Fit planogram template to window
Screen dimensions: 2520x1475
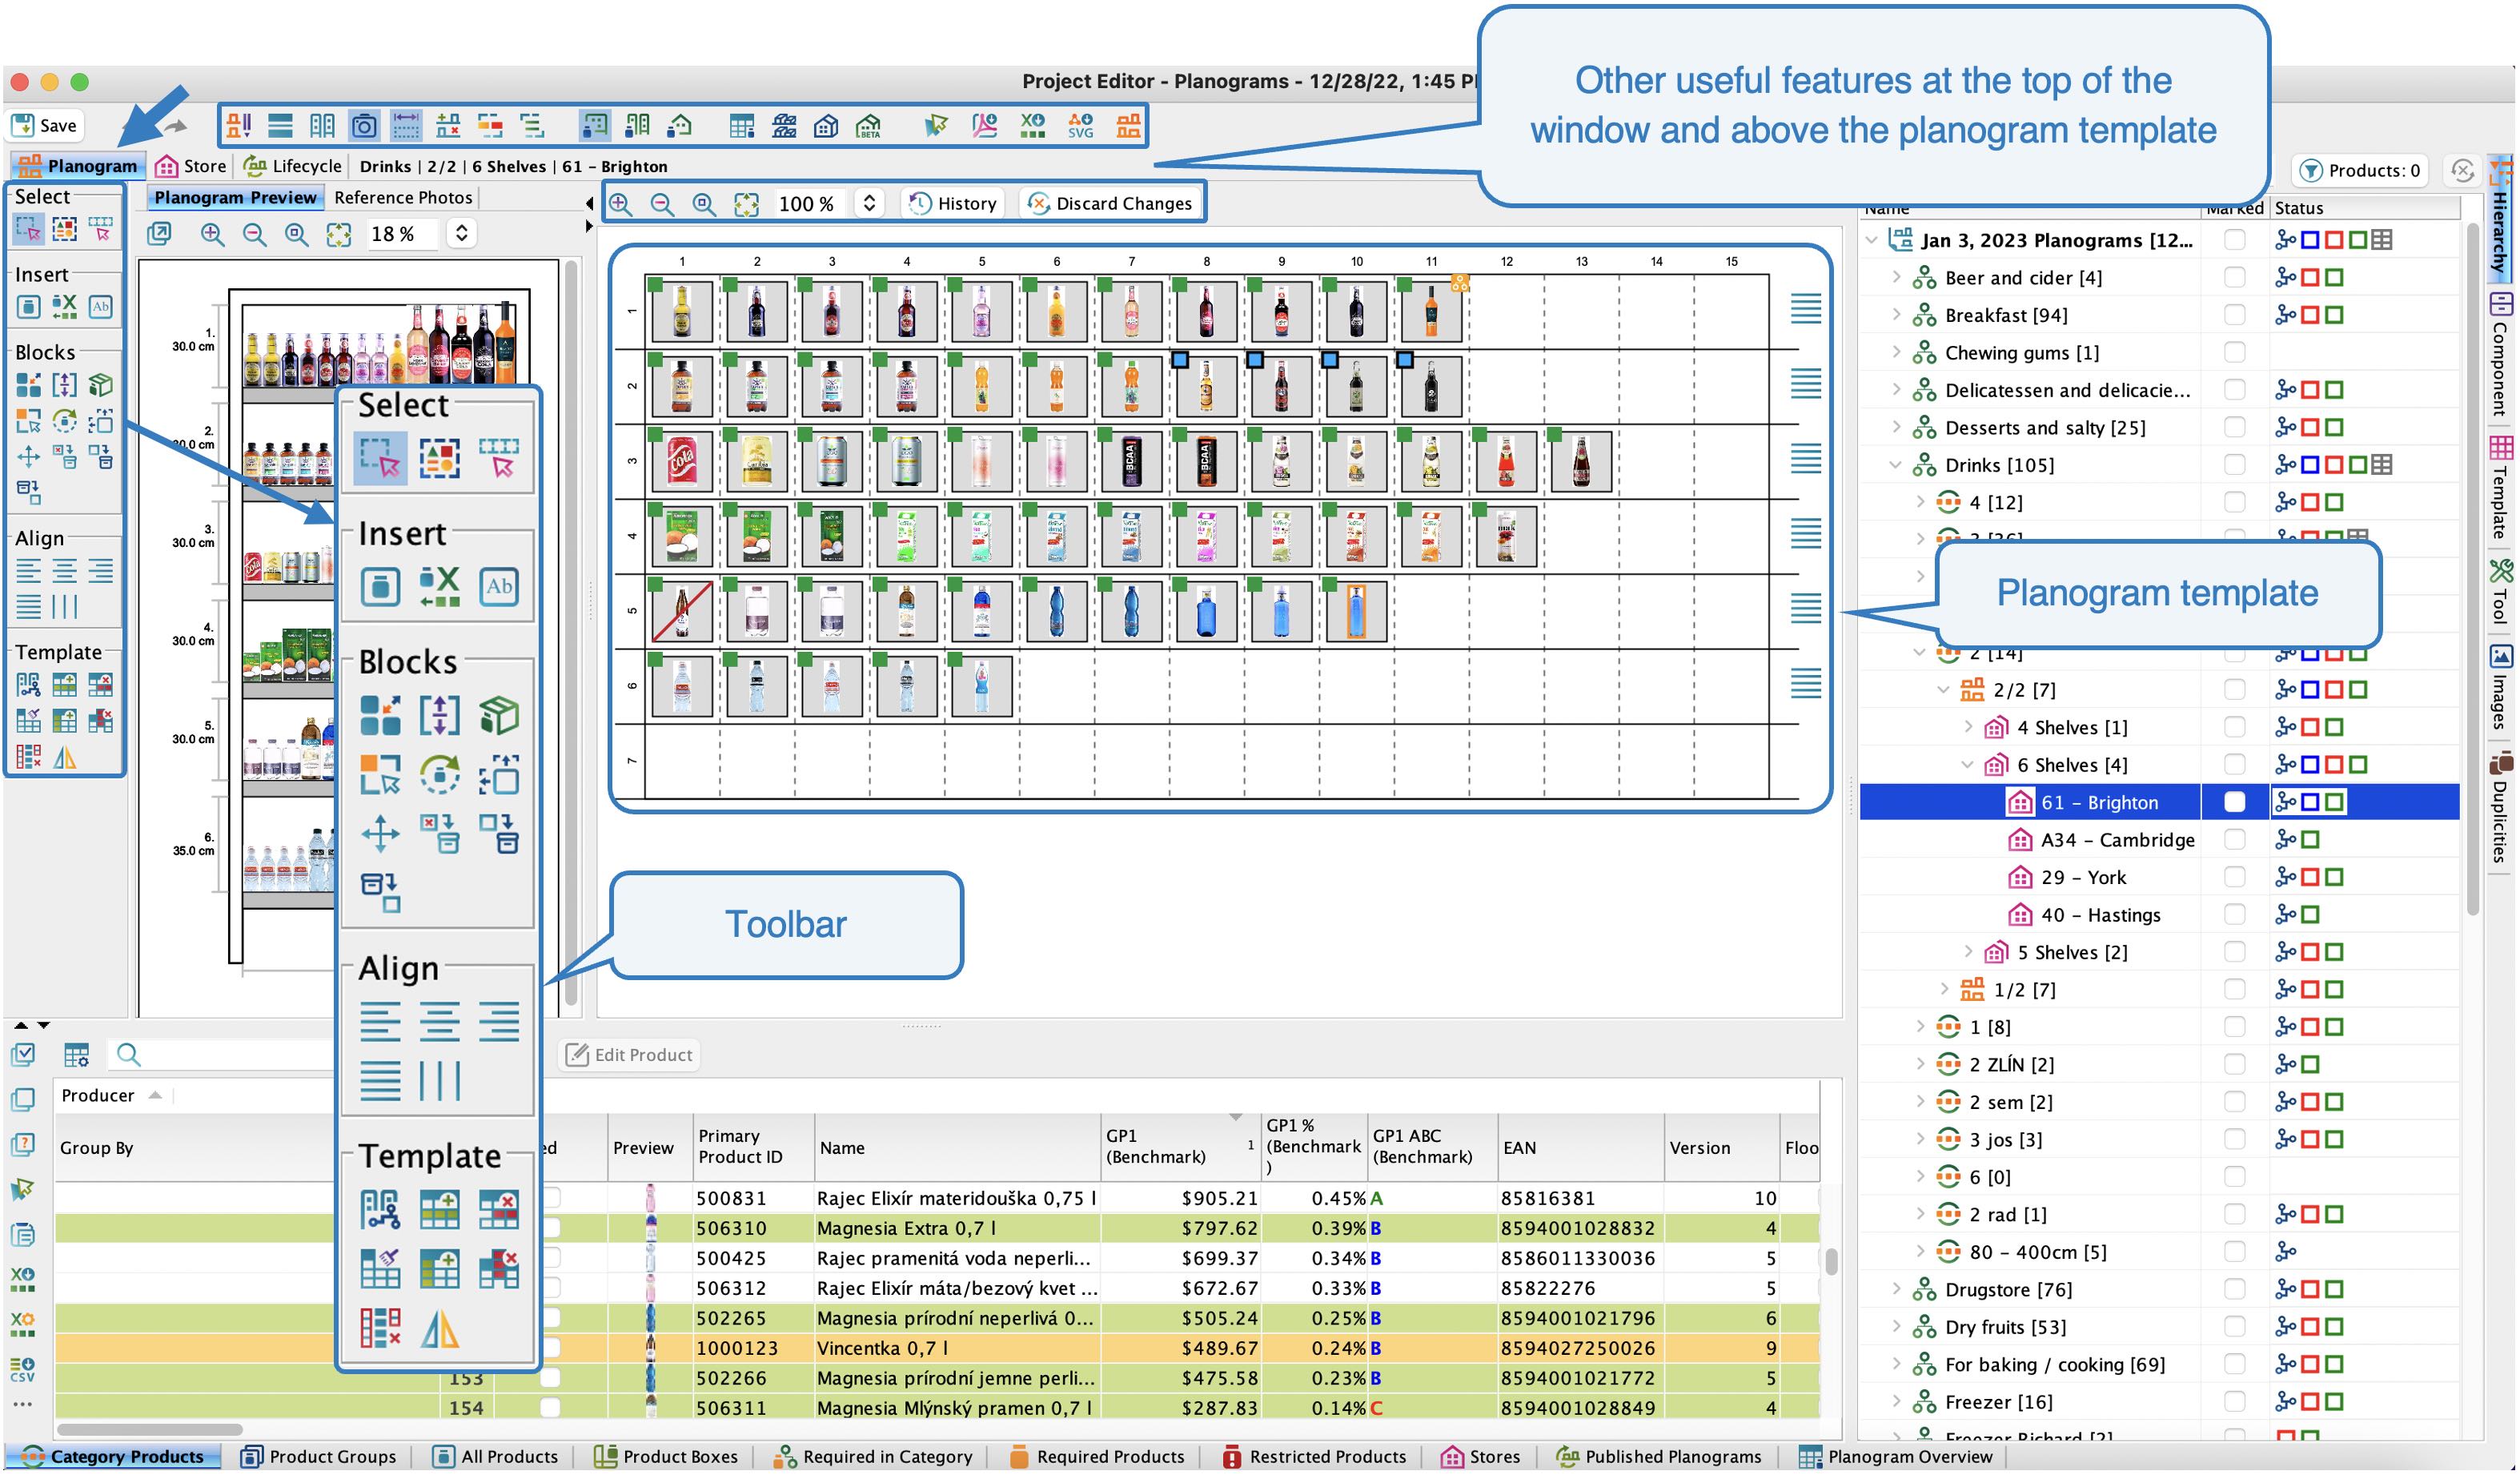click(x=746, y=204)
